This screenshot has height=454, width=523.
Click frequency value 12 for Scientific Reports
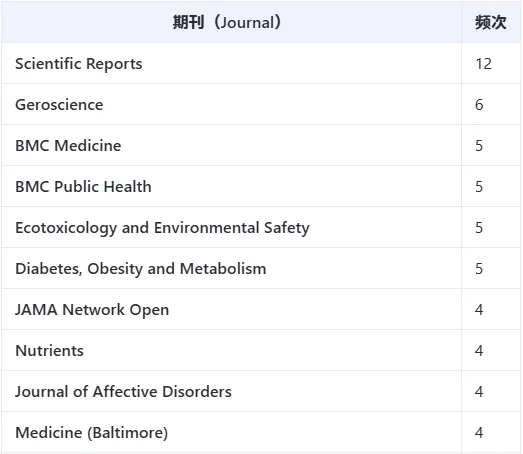(x=484, y=64)
